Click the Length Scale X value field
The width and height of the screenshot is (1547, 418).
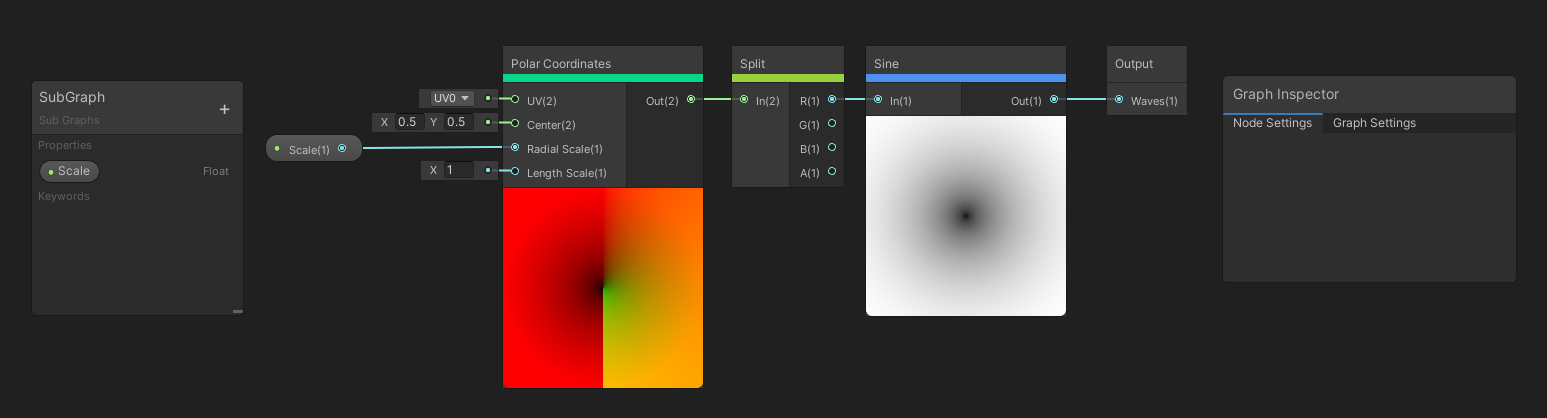tap(458, 170)
